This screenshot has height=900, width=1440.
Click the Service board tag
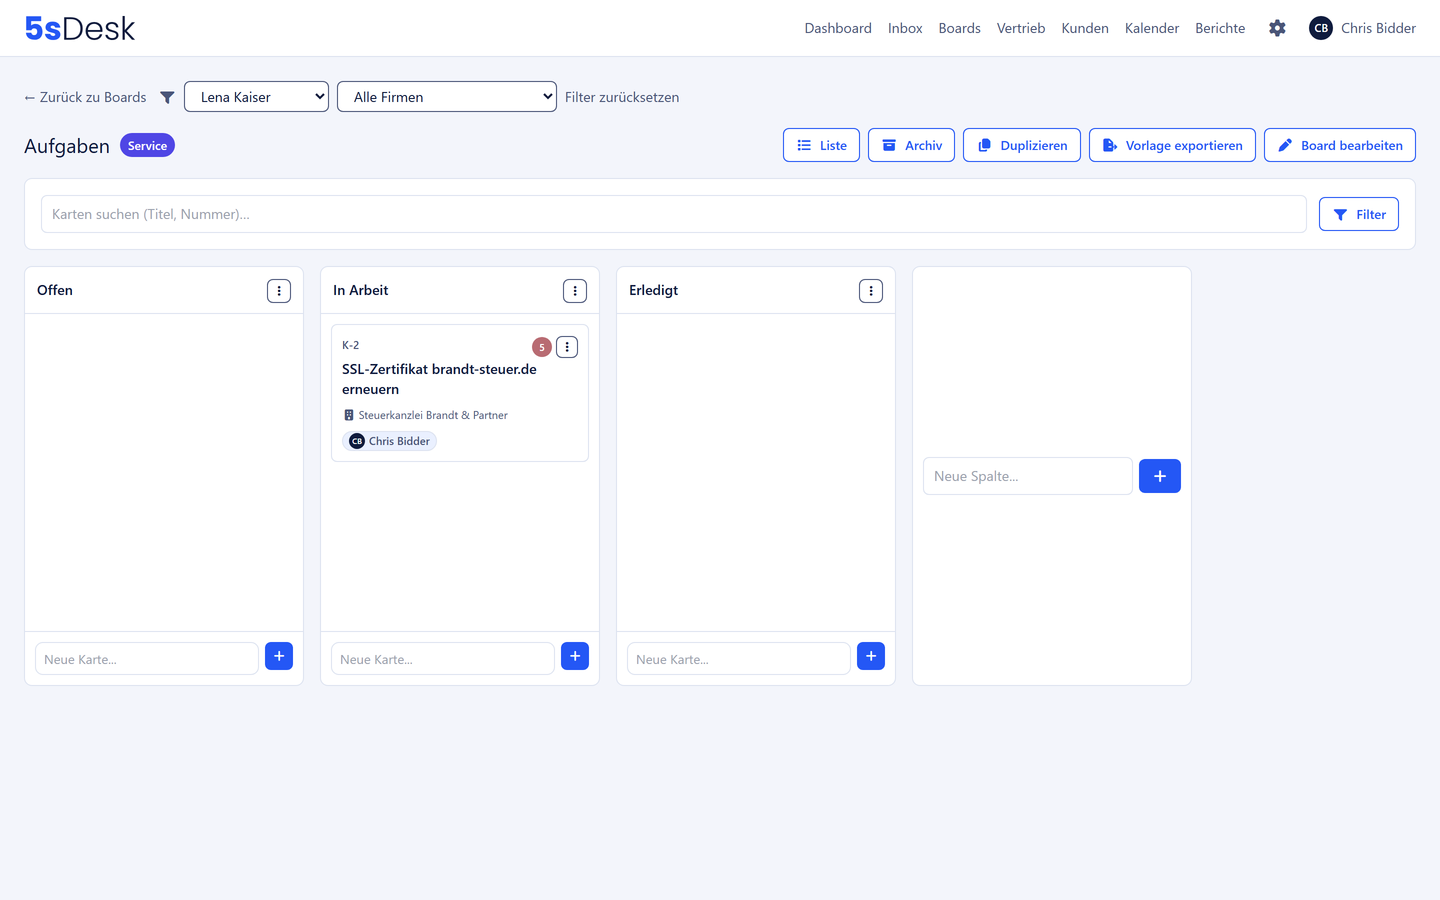click(x=147, y=146)
